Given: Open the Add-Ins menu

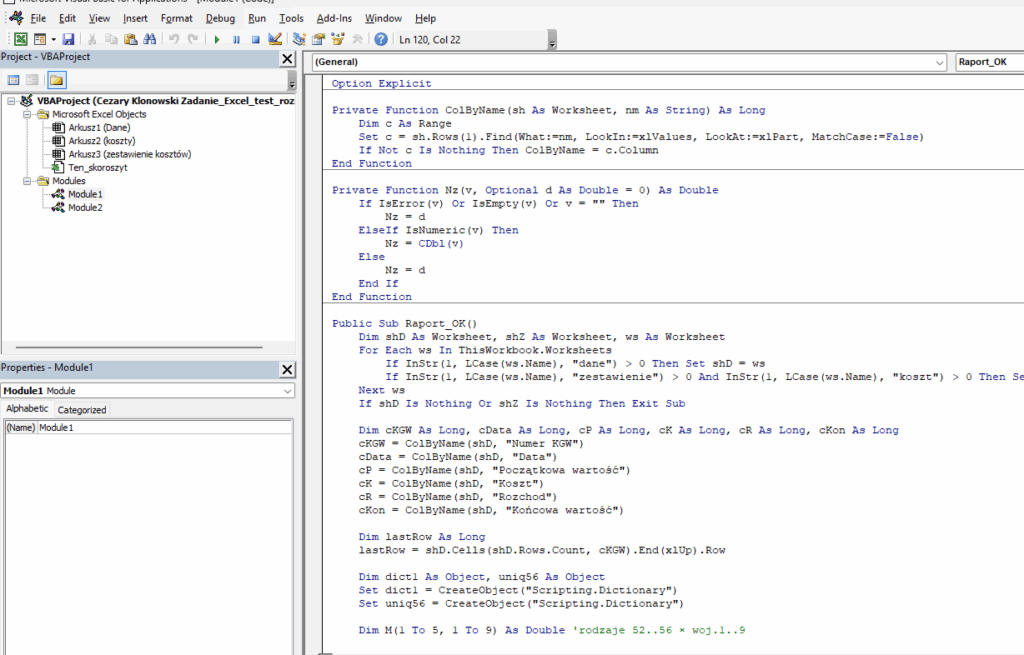Looking at the screenshot, I should tap(334, 18).
